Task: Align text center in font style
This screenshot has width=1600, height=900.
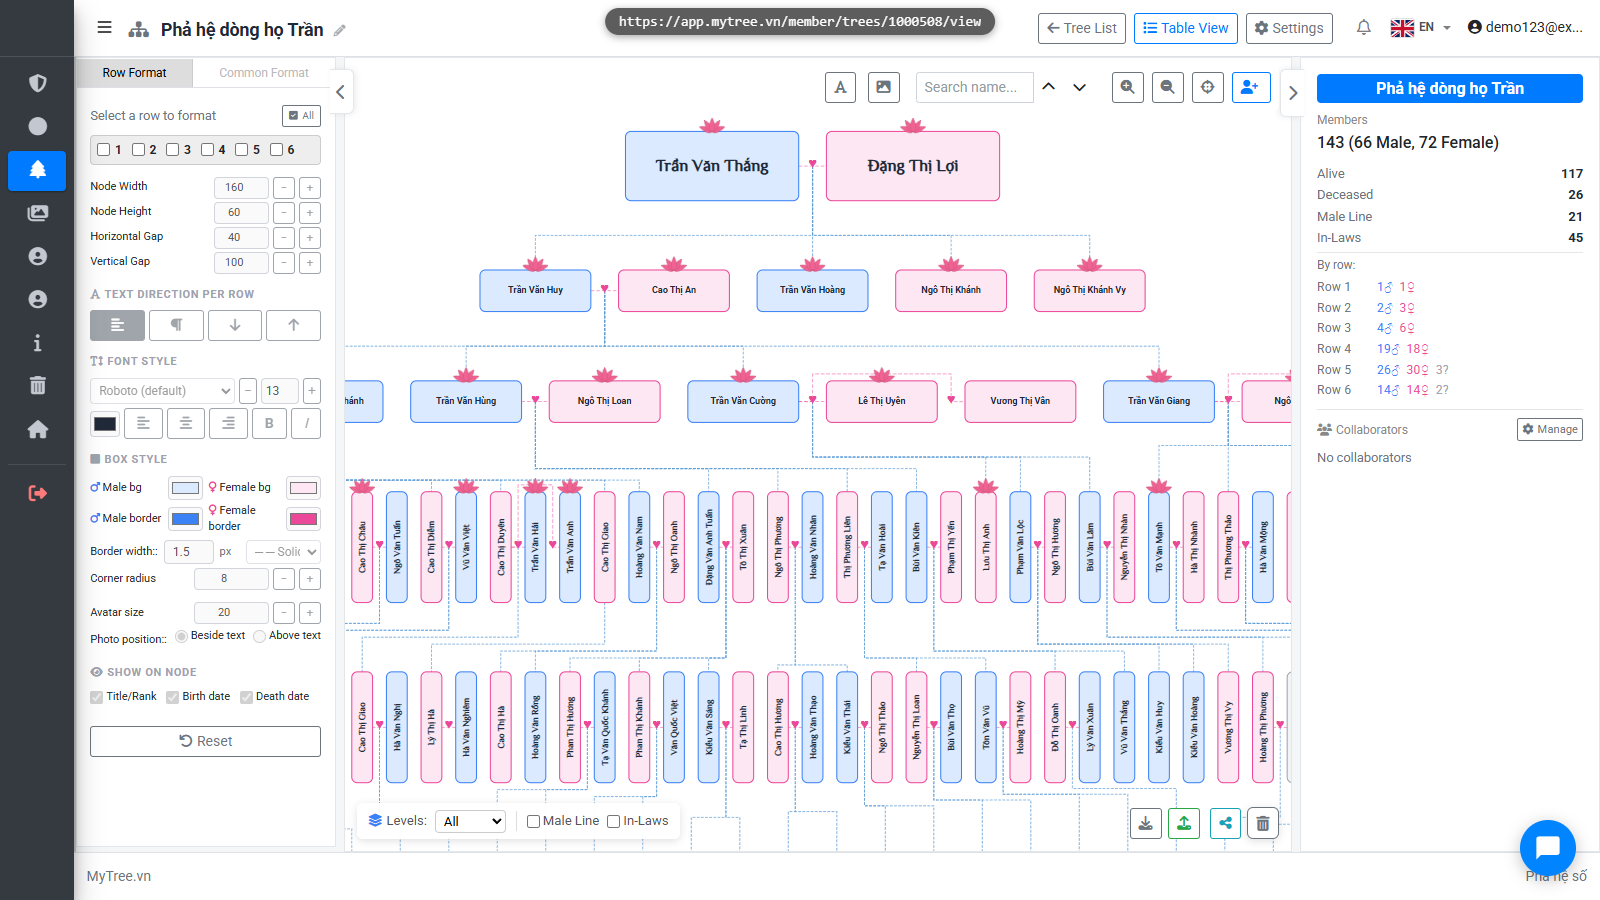Action: click(x=186, y=423)
